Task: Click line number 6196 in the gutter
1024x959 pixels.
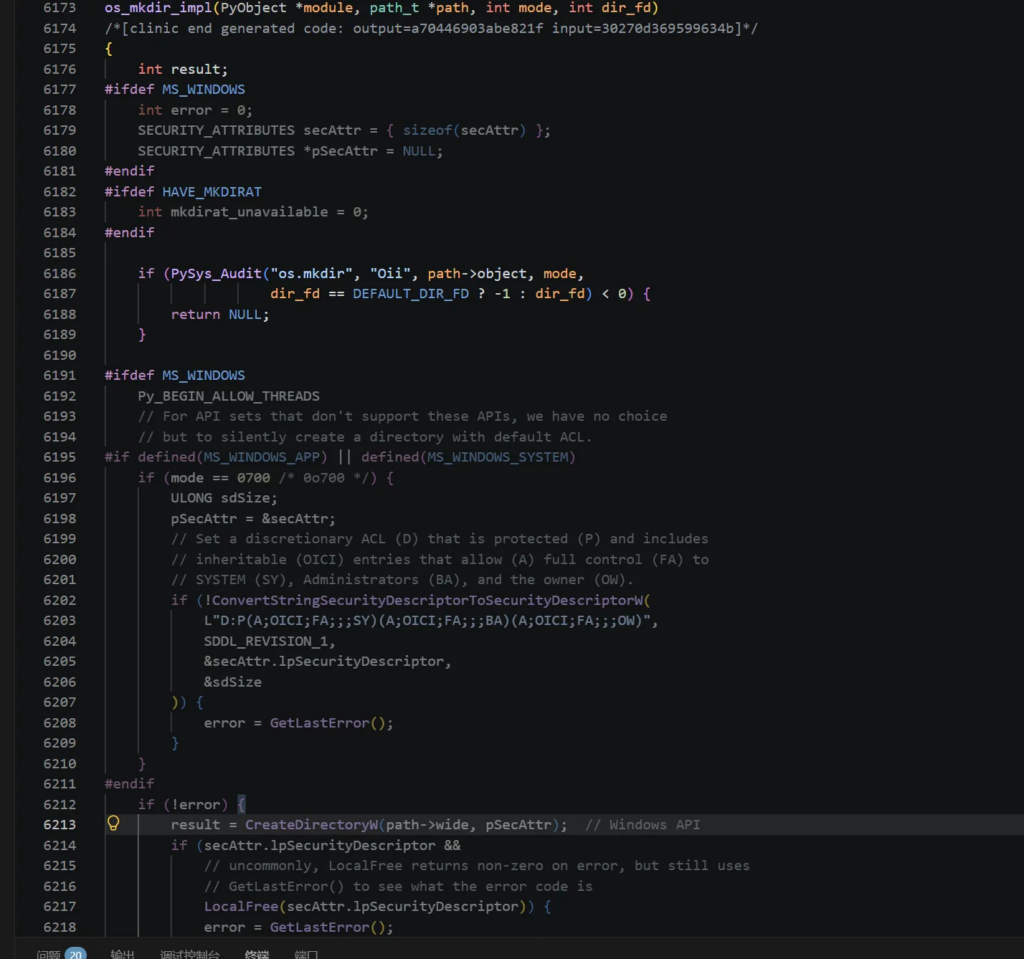Action: [x=59, y=478]
